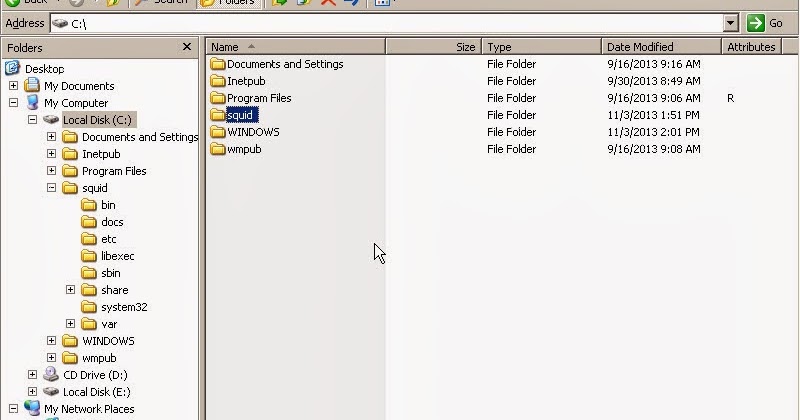Click the My Documents icon in tree
This screenshot has width=800, height=420.
32,85
